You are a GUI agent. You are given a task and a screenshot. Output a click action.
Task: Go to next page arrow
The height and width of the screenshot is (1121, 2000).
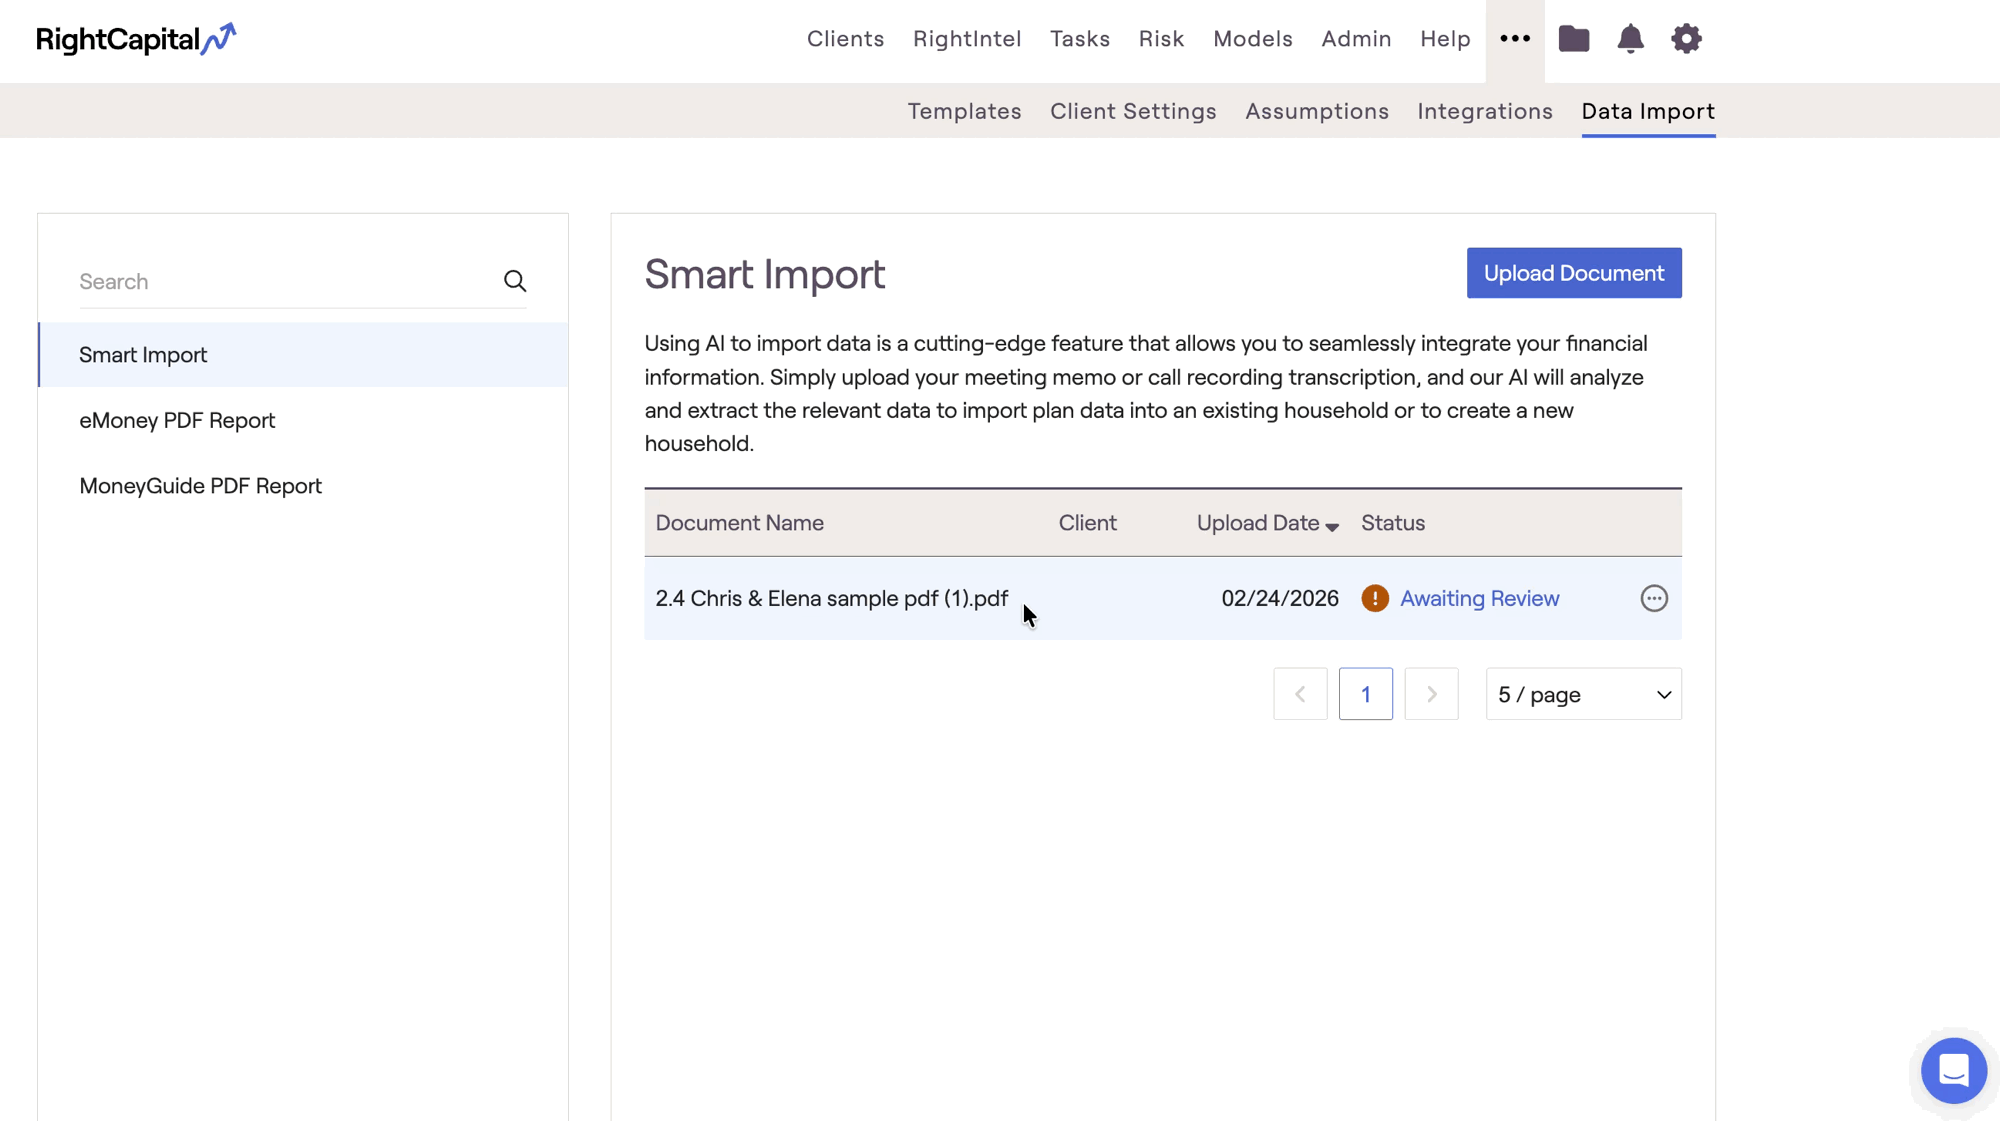[x=1431, y=694]
